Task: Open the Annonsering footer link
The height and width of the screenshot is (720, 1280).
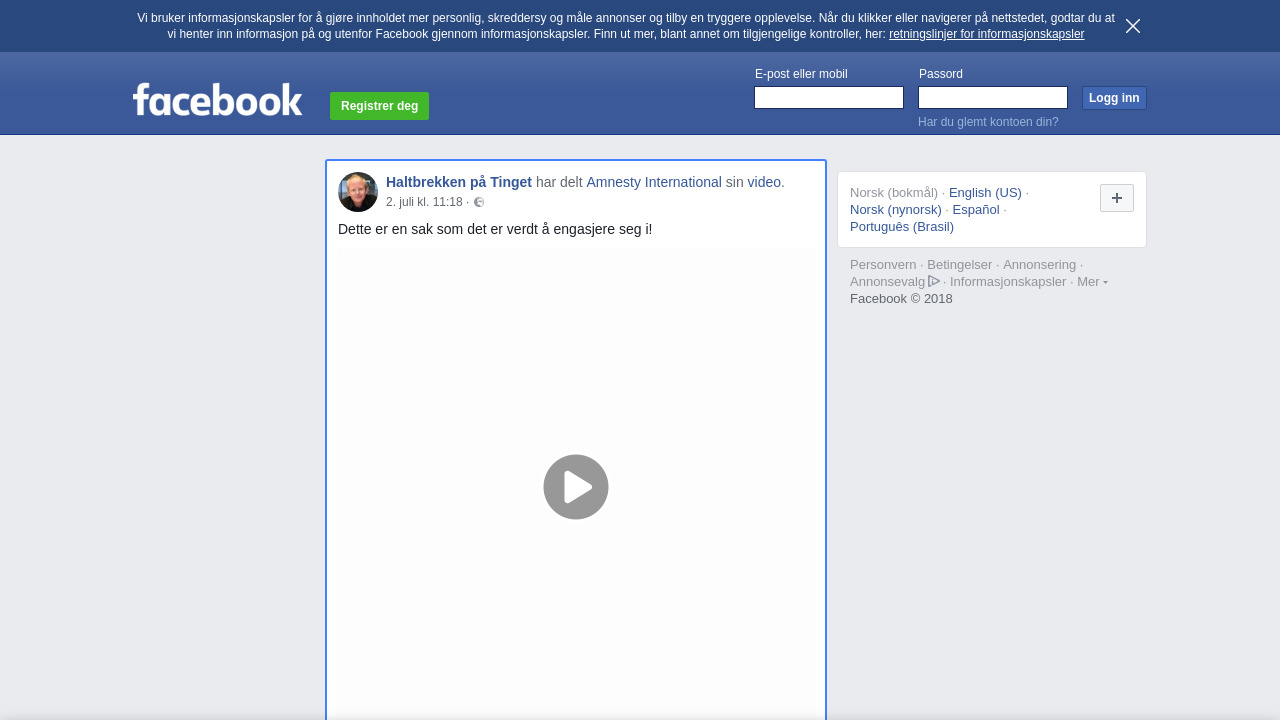Action: tap(1040, 264)
